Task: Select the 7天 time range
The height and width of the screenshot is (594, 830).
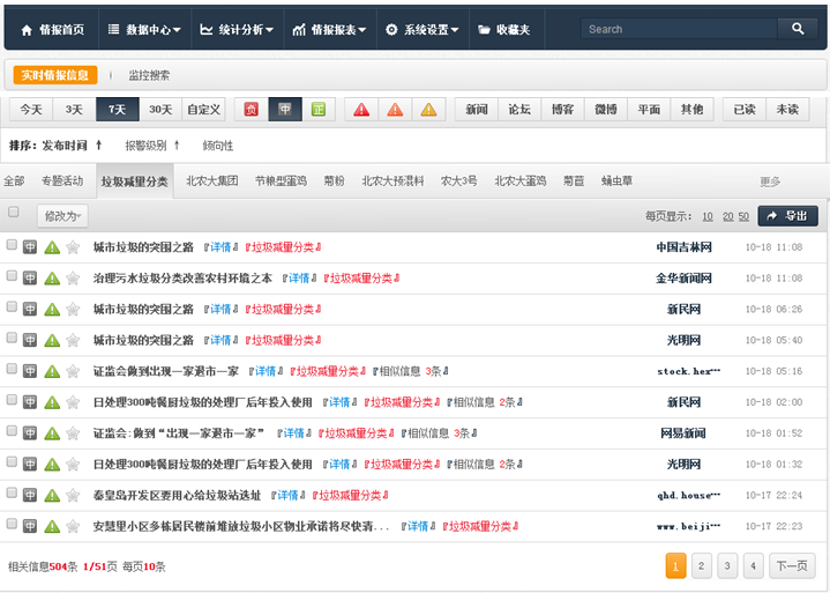Action: (118, 110)
